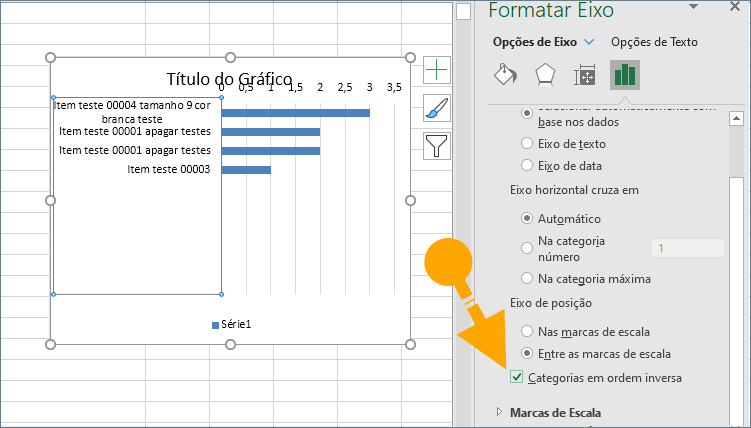Click the Título do Gráfico chart title
The height and width of the screenshot is (428, 751).
pos(229,79)
